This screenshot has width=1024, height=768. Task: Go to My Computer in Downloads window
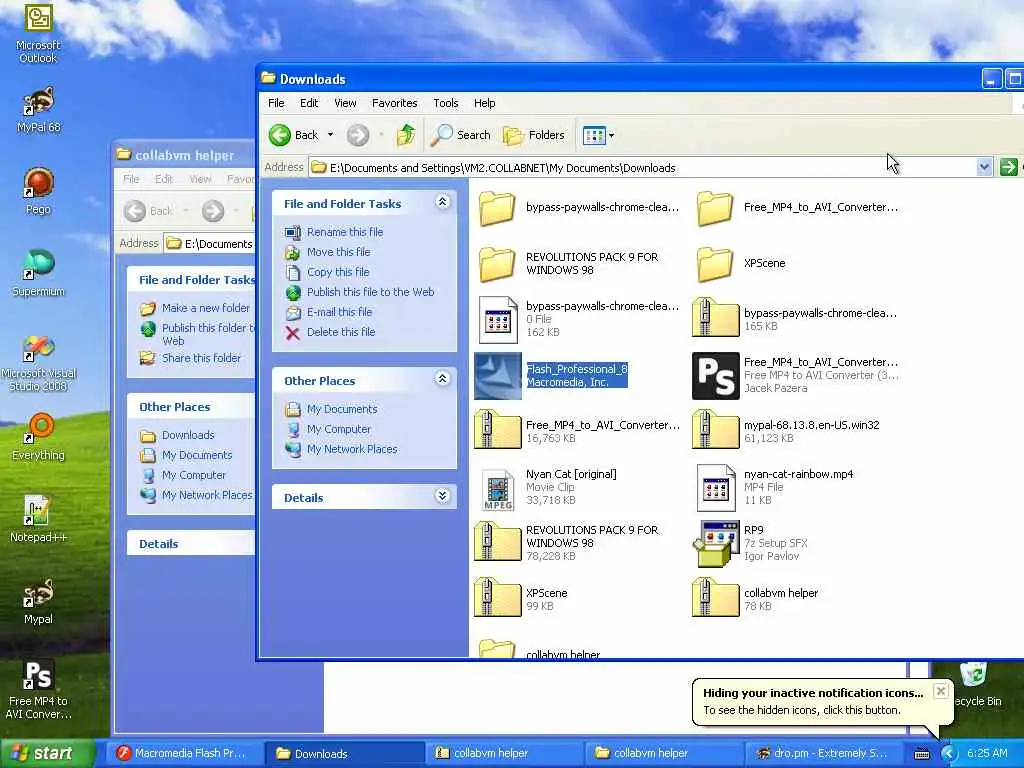click(x=339, y=430)
